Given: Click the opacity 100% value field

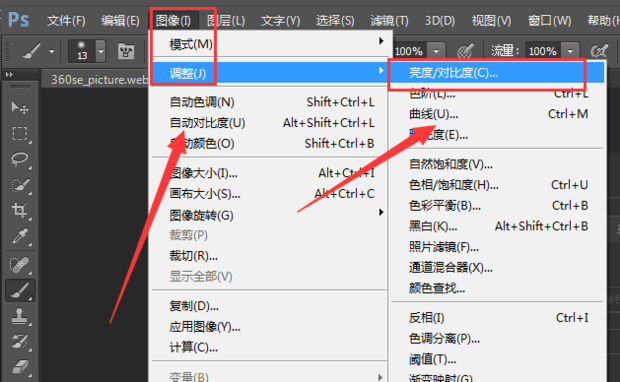Looking at the screenshot, I should point(409,51).
